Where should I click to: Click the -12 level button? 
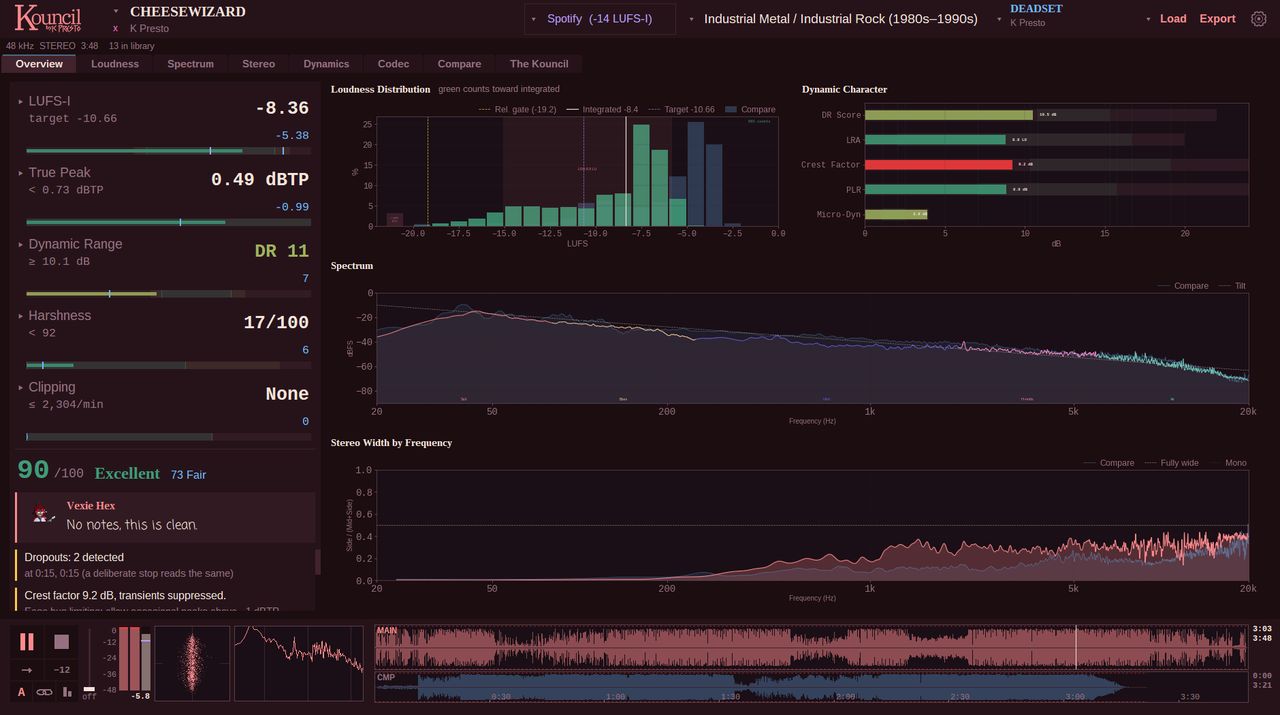(x=62, y=670)
